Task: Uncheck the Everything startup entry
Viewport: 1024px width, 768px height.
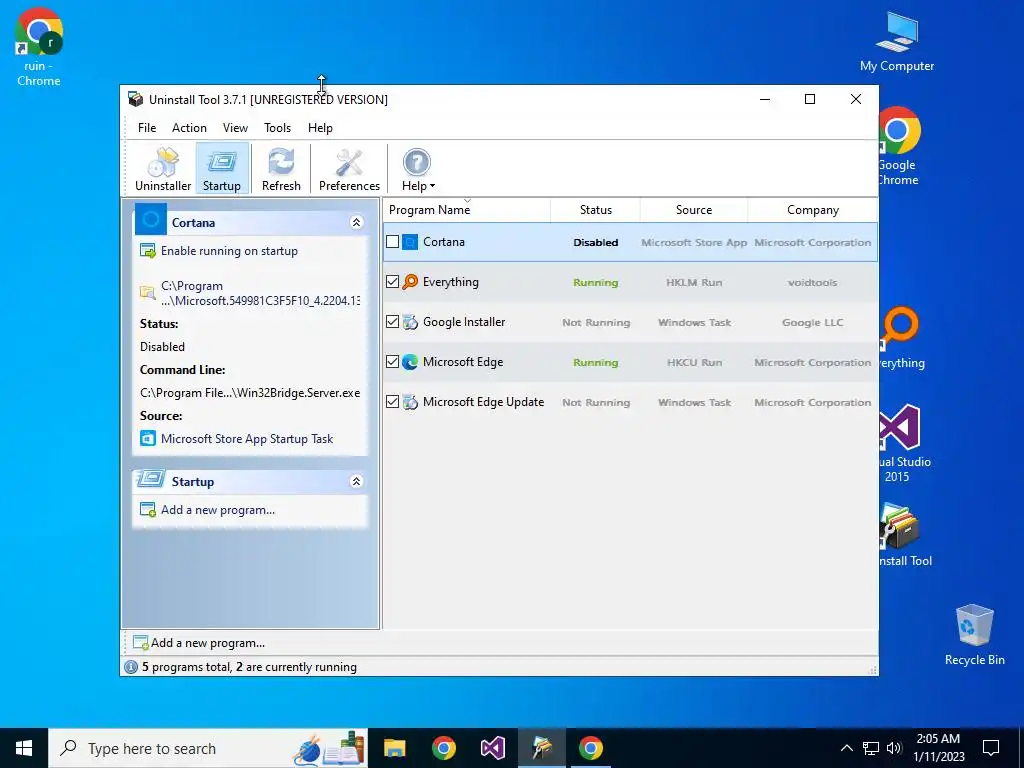Action: coord(392,282)
